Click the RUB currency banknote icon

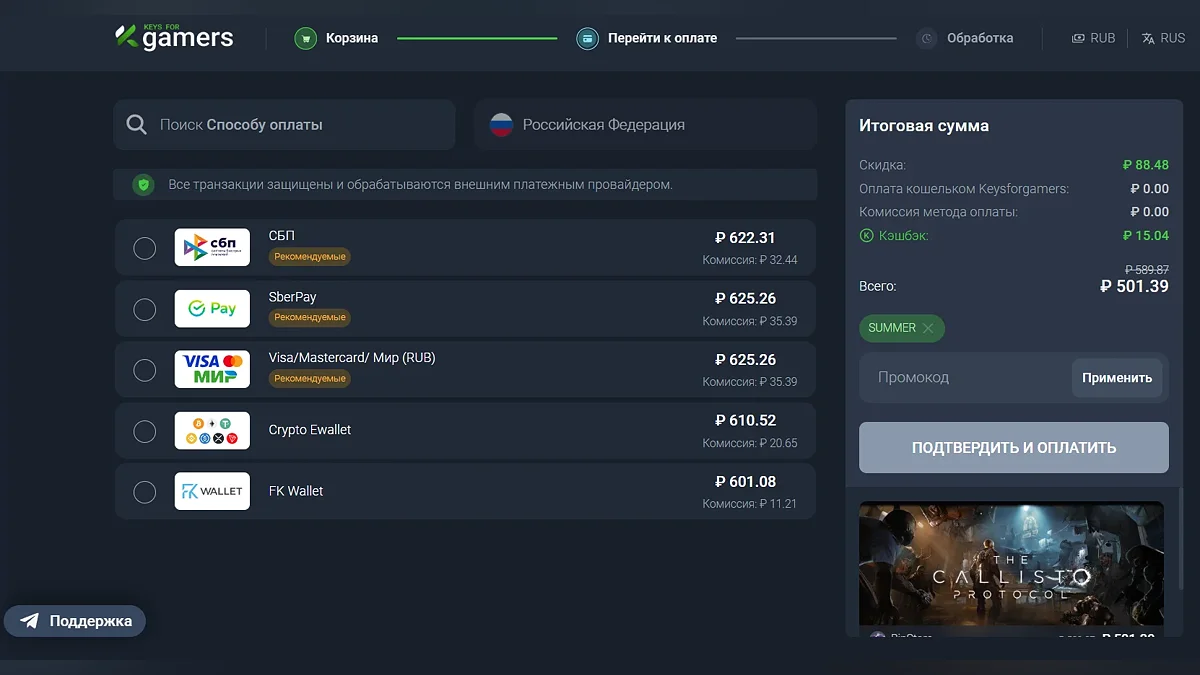click(x=1078, y=38)
